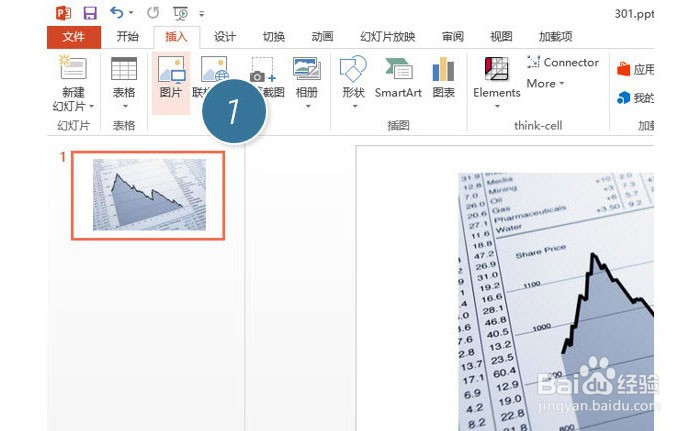Click the PowerPoint application icon

tap(63, 13)
